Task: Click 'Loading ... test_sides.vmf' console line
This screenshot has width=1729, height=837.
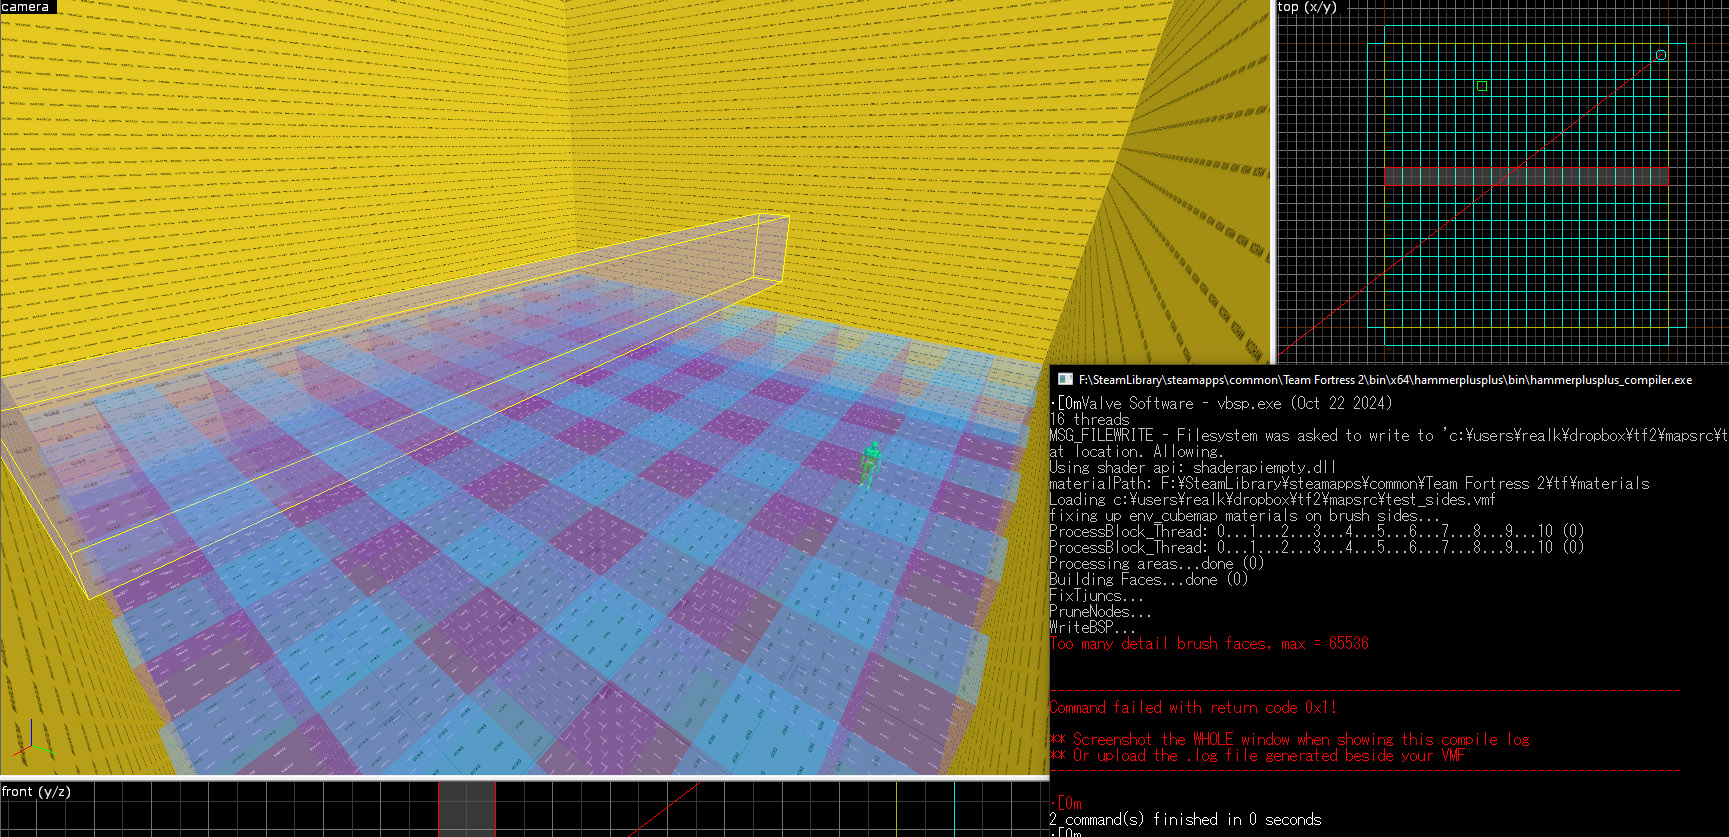Action: tap(1272, 500)
